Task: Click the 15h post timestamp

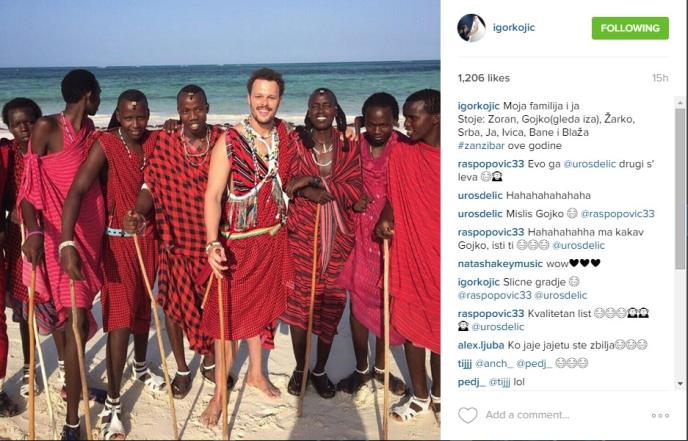Action: pos(660,78)
